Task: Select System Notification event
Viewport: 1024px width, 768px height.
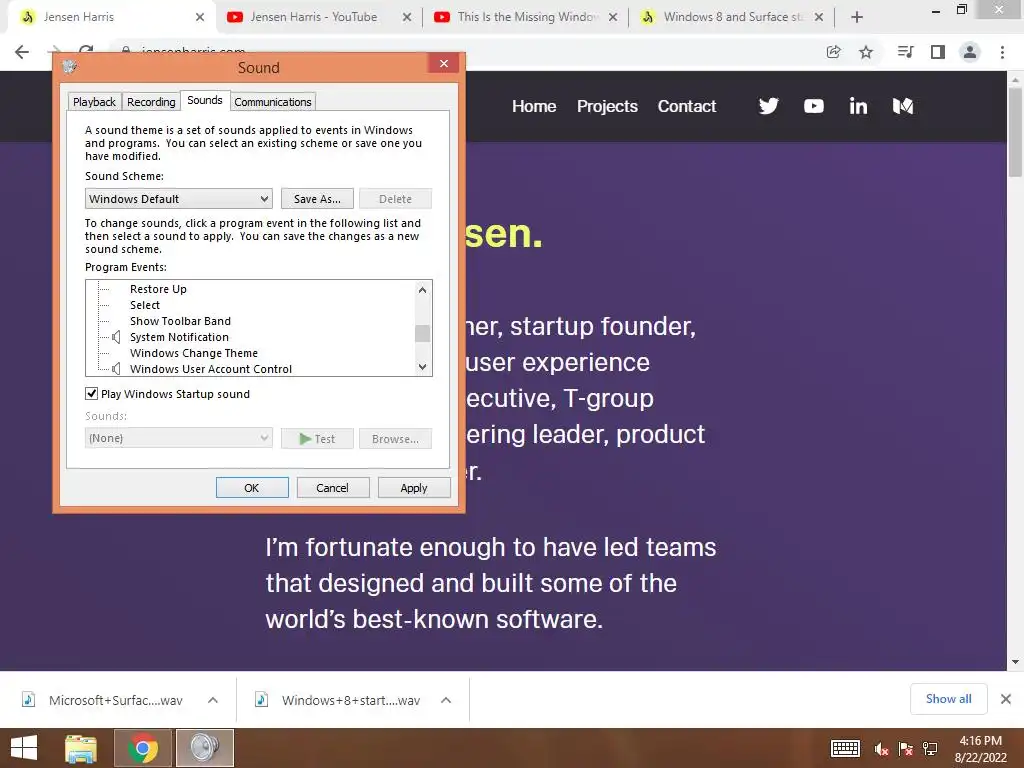Action: coord(179,337)
